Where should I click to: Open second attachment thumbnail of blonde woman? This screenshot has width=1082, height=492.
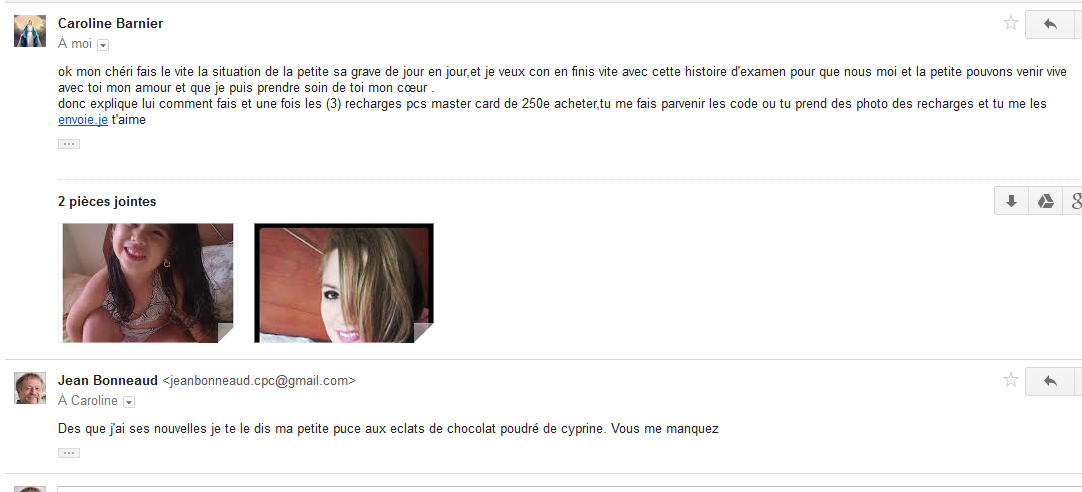click(344, 283)
